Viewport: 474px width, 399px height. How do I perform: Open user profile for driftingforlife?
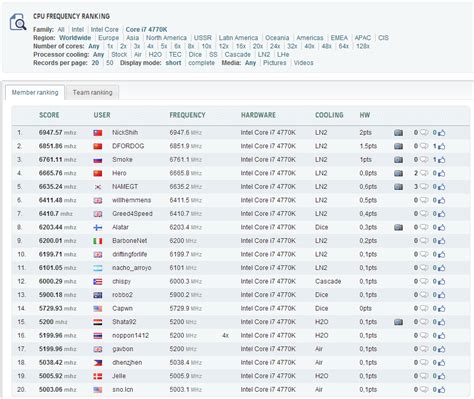(129, 254)
